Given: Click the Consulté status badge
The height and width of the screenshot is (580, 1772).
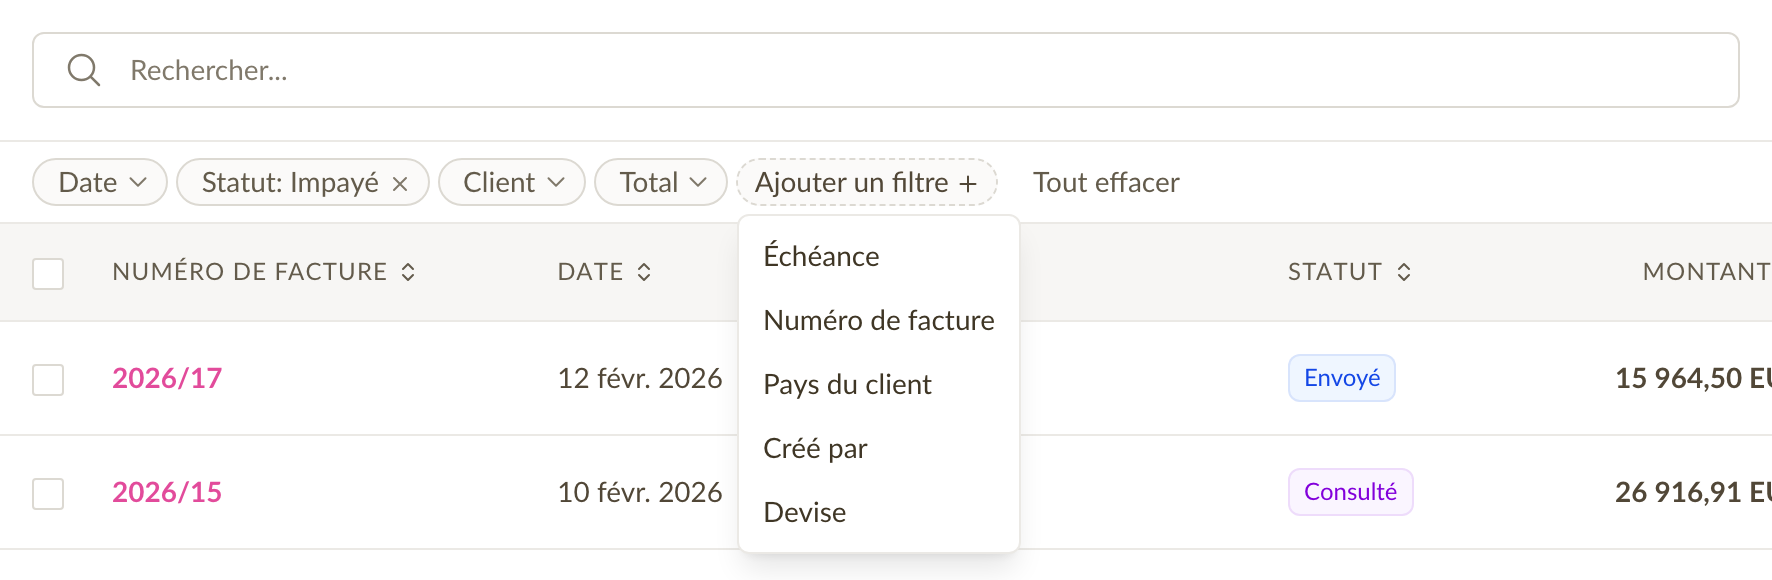Looking at the screenshot, I should 1351,492.
